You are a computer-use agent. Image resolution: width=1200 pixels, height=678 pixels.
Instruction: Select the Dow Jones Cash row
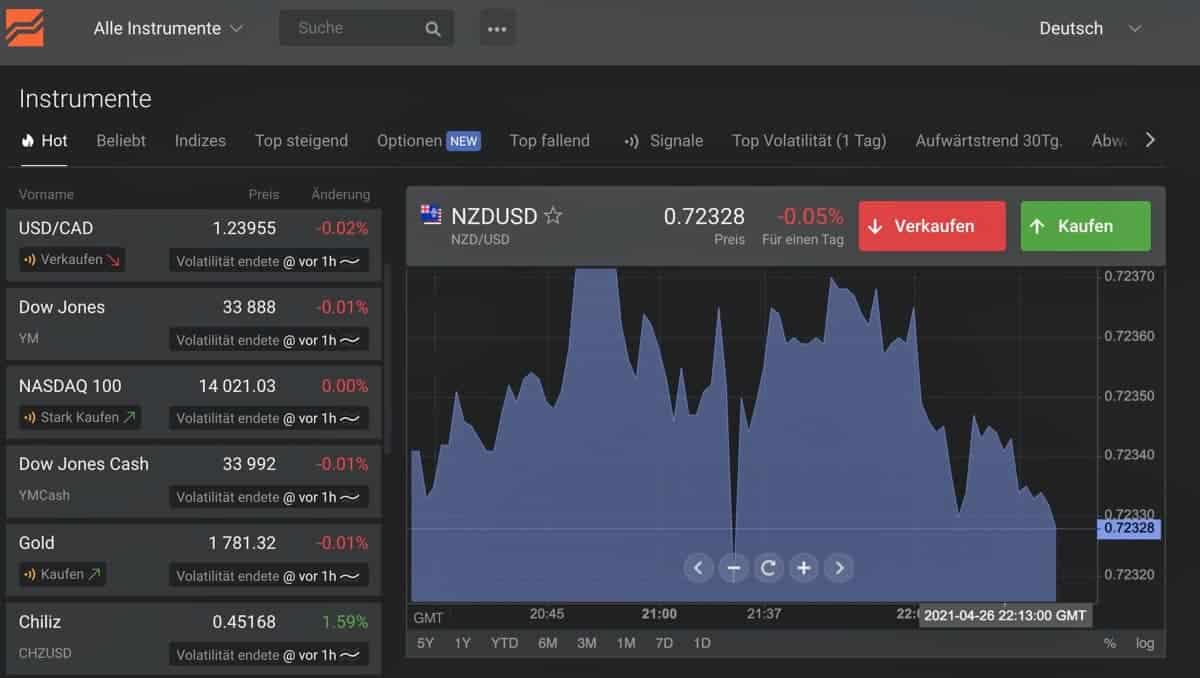194,481
